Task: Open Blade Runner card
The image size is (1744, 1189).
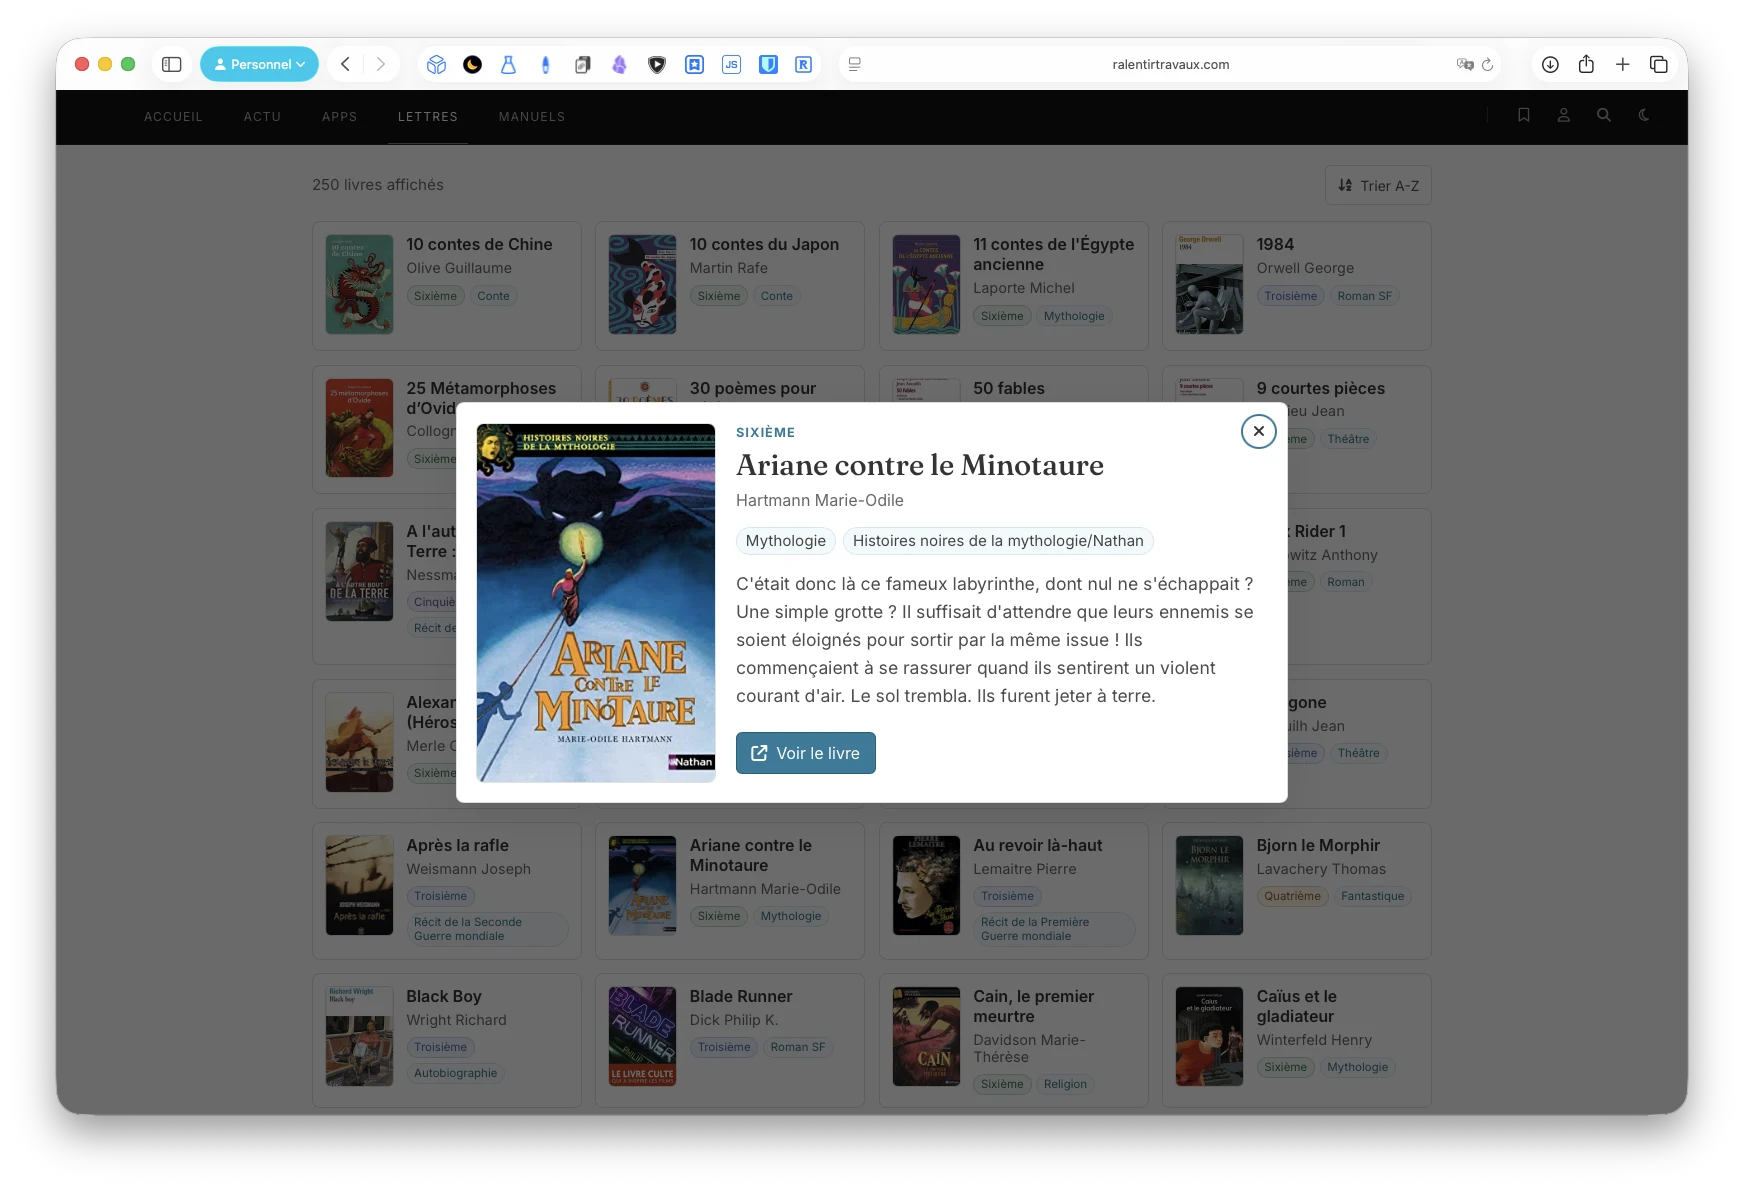Action: 730,1040
